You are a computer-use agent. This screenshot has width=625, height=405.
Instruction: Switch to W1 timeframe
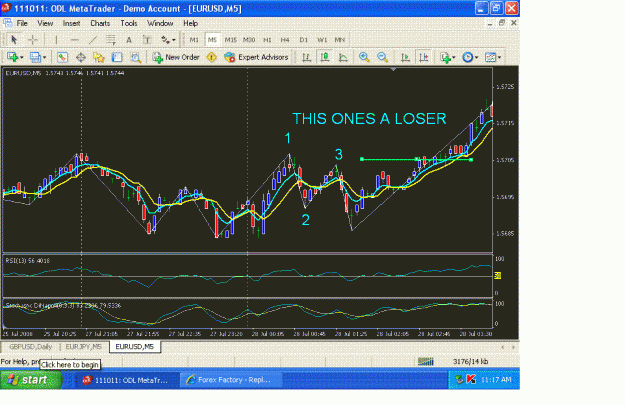[x=322, y=40]
